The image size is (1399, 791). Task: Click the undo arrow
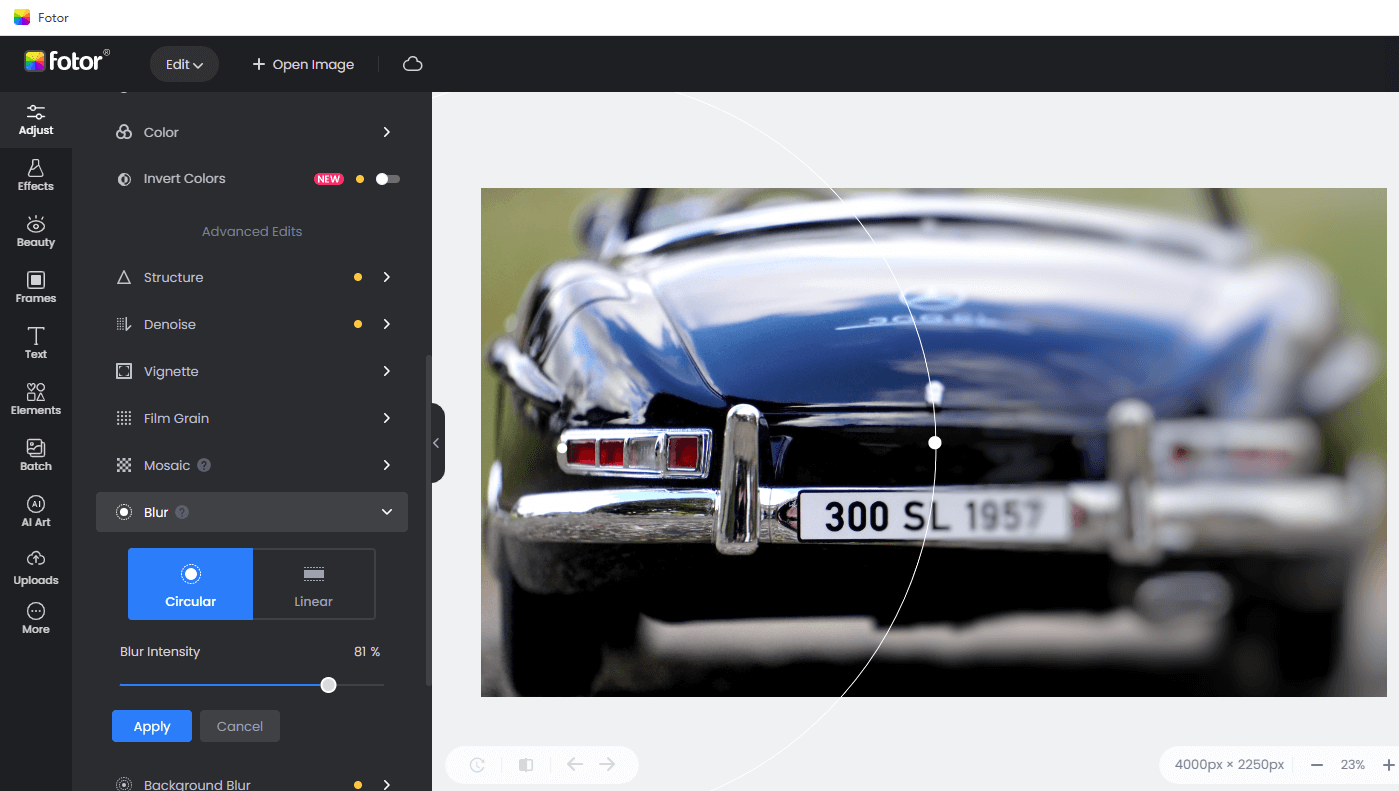pyautogui.click(x=575, y=764)
